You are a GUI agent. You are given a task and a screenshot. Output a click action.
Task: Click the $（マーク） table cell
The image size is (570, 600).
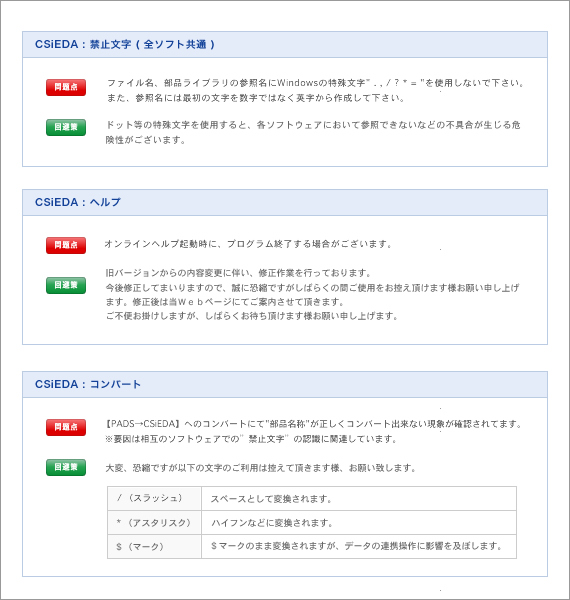pos(155,547)
